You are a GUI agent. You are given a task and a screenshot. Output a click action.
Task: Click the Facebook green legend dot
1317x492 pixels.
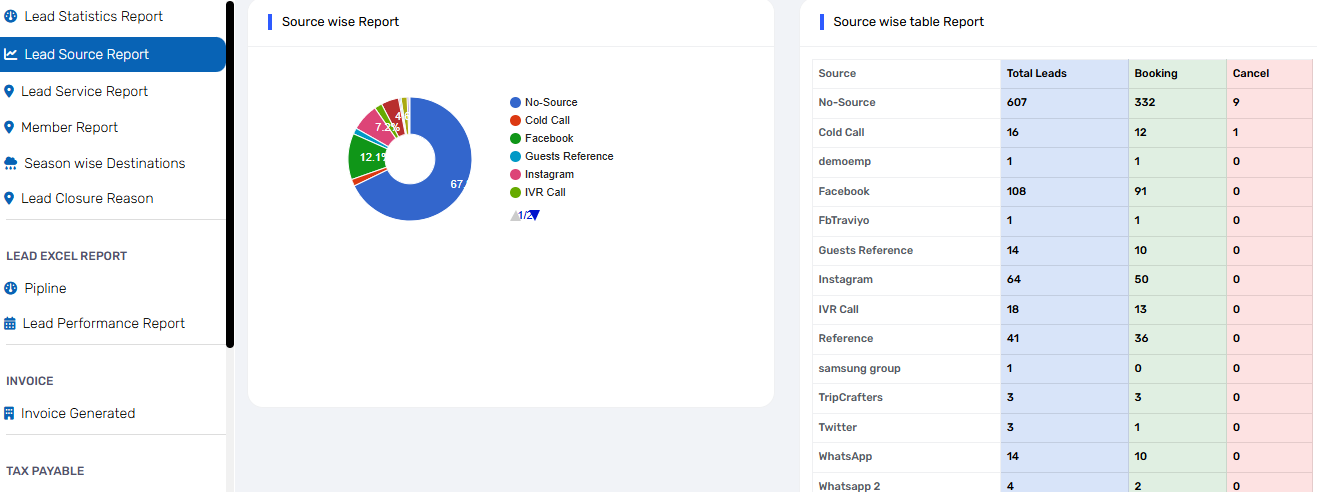[515, 138]
